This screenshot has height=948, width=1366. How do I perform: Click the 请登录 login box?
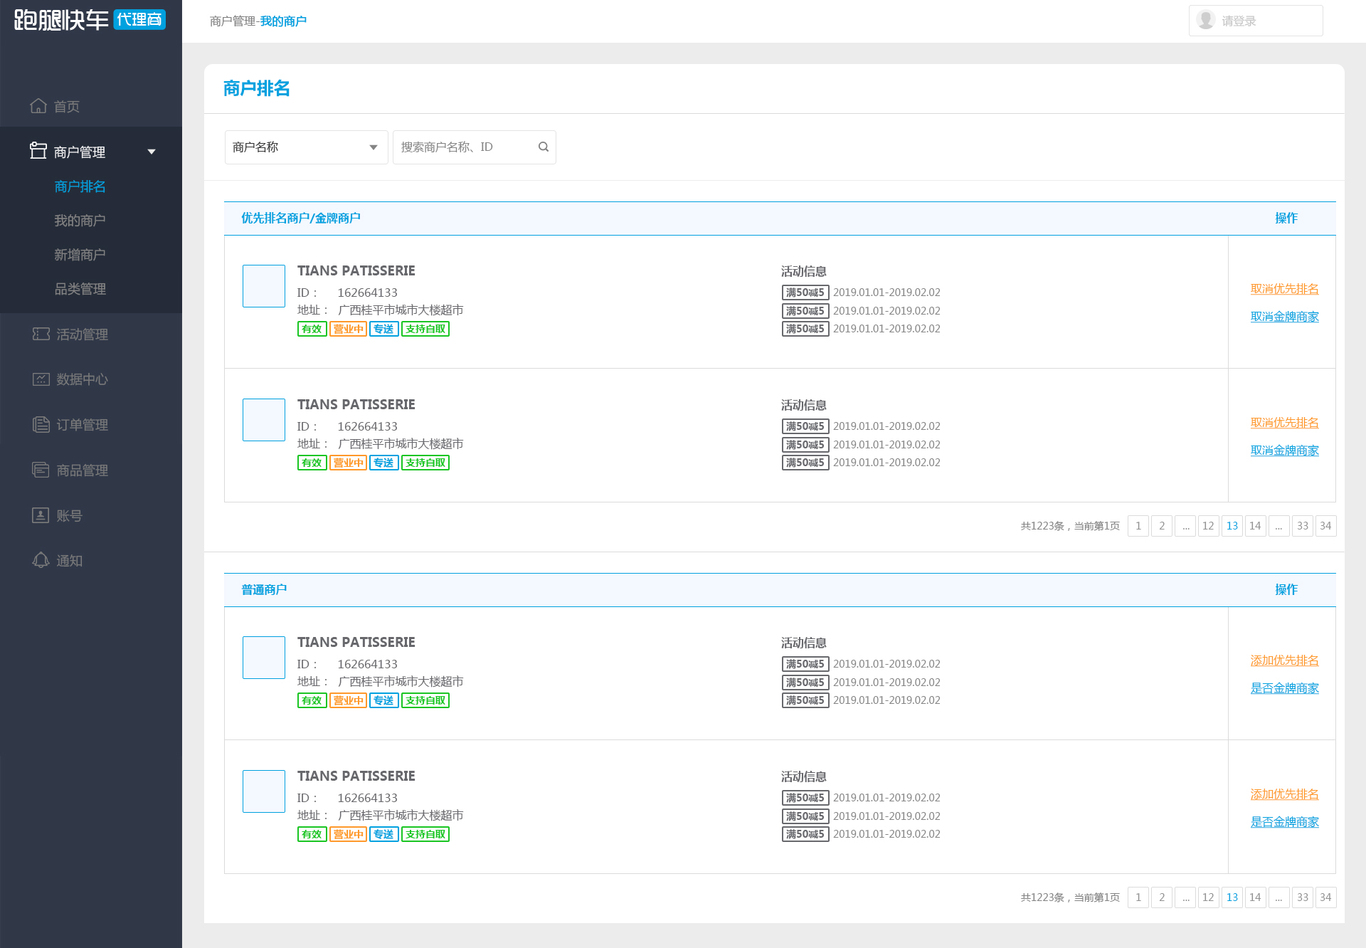point(1255,20)
